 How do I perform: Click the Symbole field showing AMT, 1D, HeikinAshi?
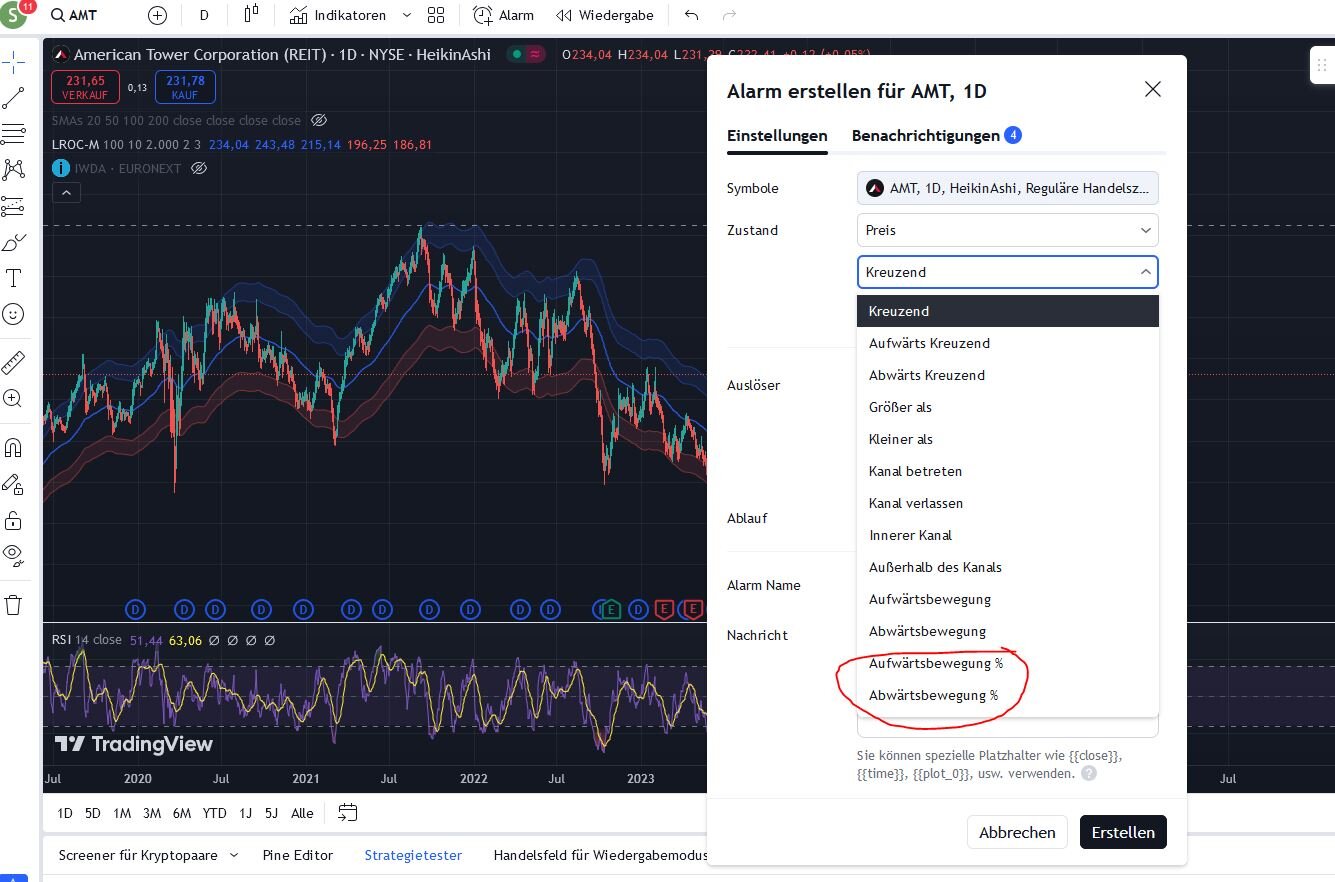[x=1008, y=188]
